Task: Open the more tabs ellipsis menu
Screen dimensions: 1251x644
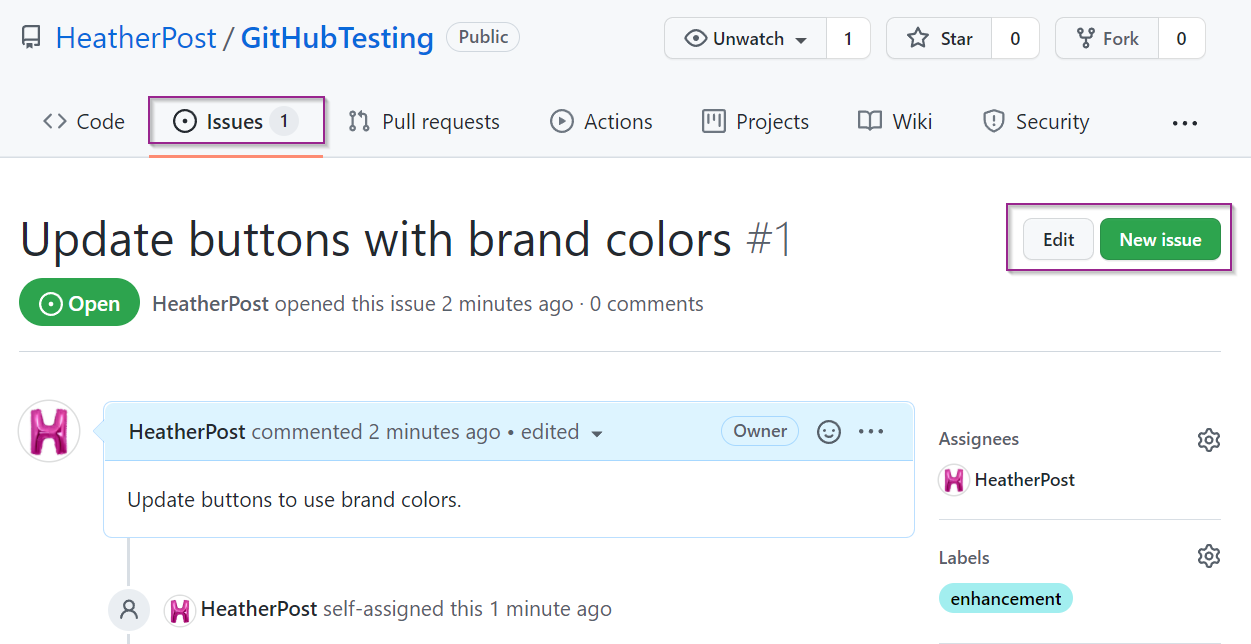Action: [1185, 123]
